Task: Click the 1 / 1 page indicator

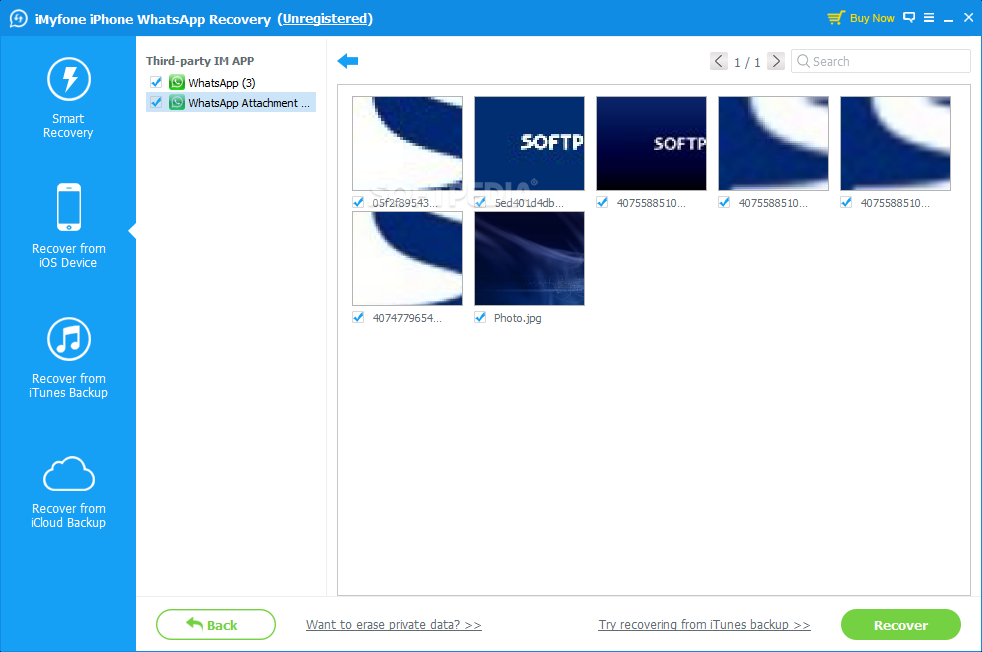Action: (x=747, y=62)
